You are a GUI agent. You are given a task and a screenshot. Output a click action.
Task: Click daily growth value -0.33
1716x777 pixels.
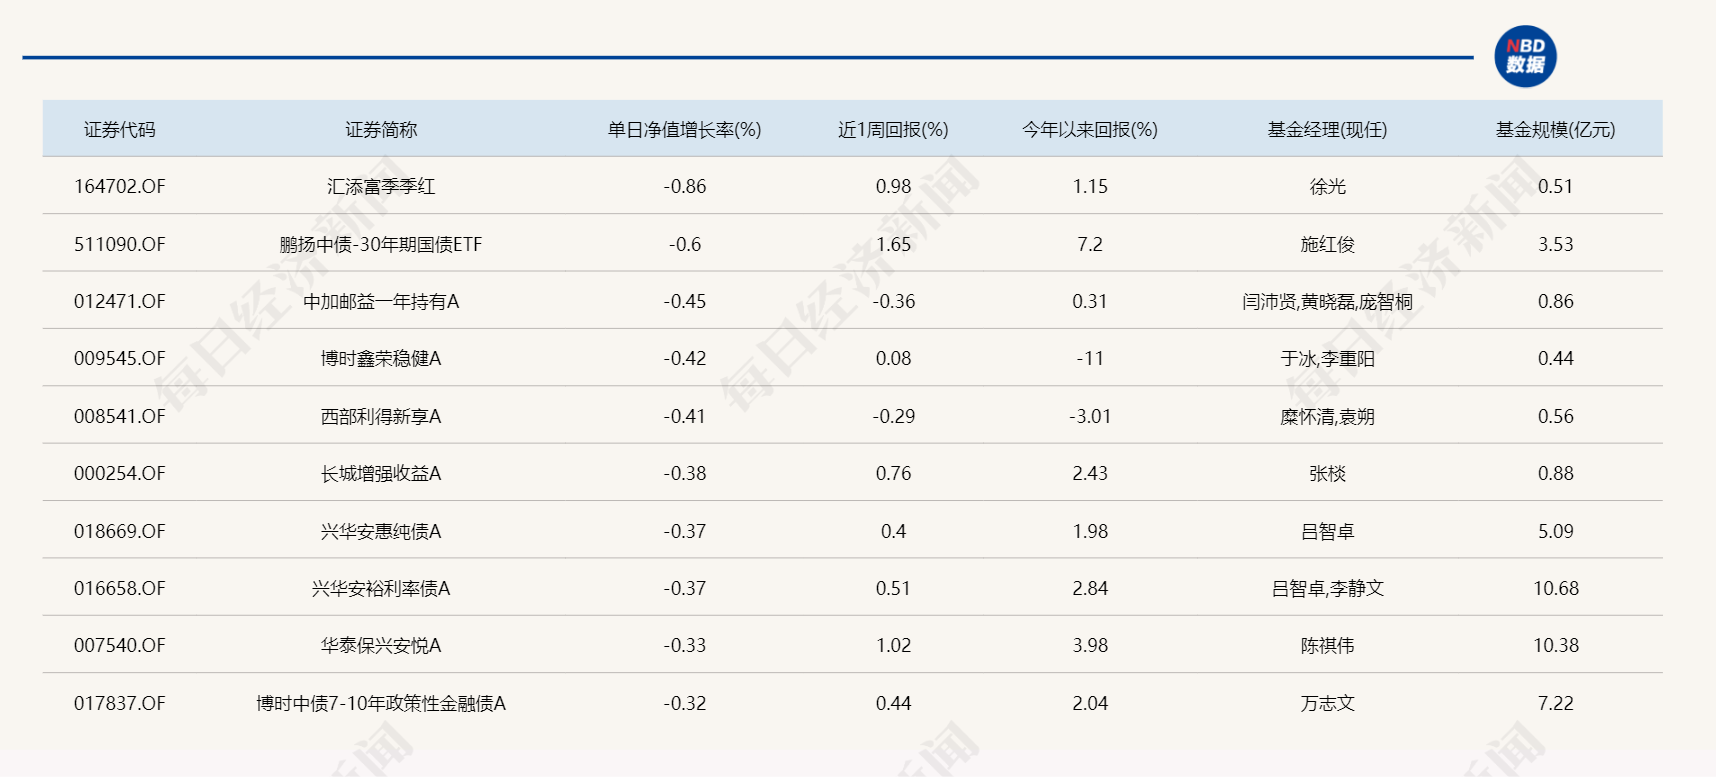[x=685, y=645]
